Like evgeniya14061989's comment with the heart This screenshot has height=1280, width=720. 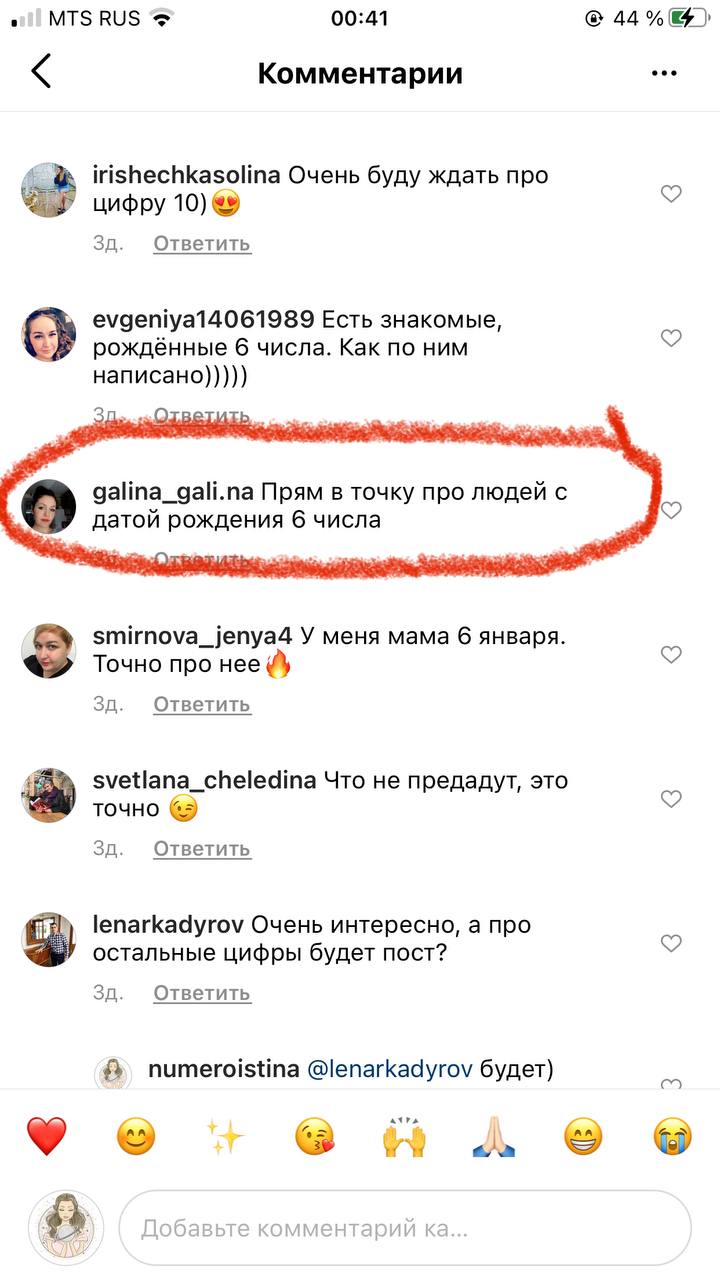pos(671,338)
